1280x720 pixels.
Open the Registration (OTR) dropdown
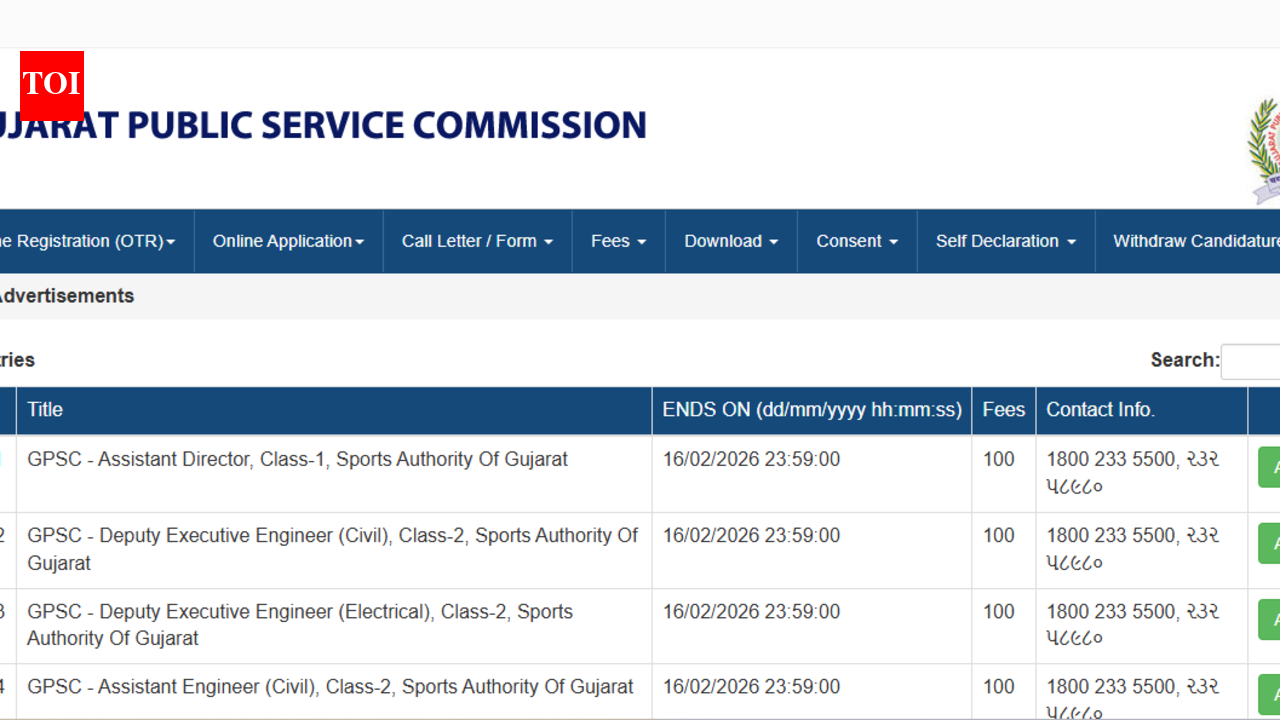click(90, 241)
